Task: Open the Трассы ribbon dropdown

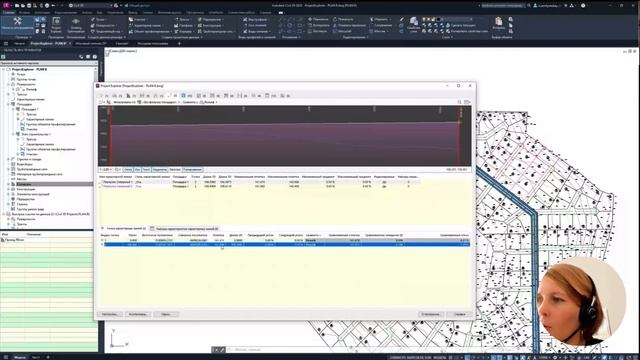Action: (x=184, y=19)
